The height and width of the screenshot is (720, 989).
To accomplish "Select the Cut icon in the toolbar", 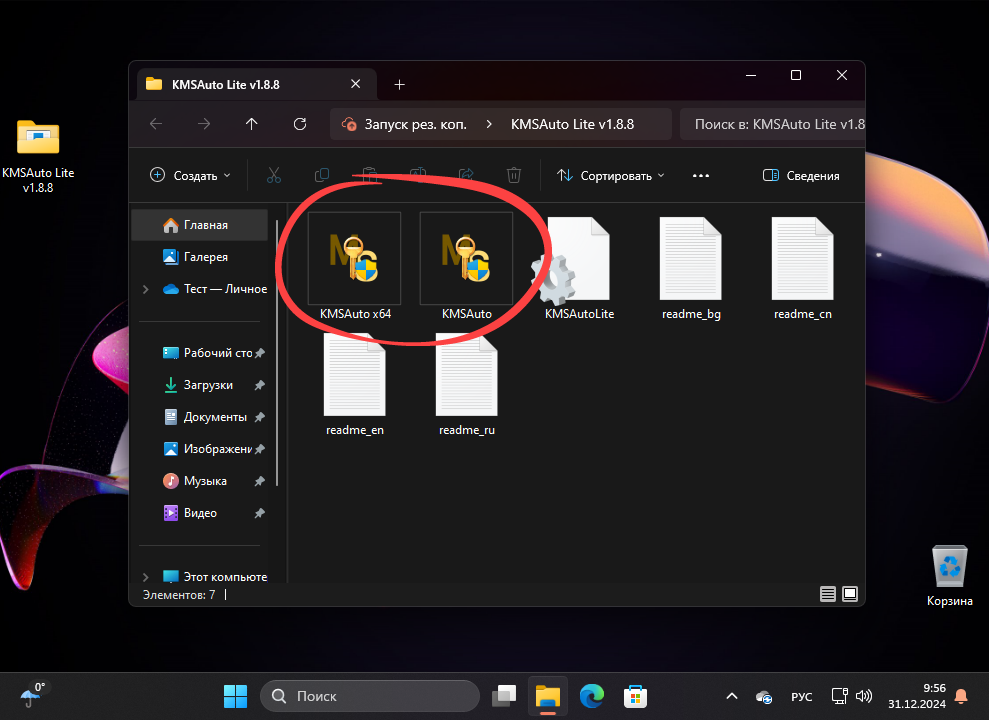I will tap(273, 175).
